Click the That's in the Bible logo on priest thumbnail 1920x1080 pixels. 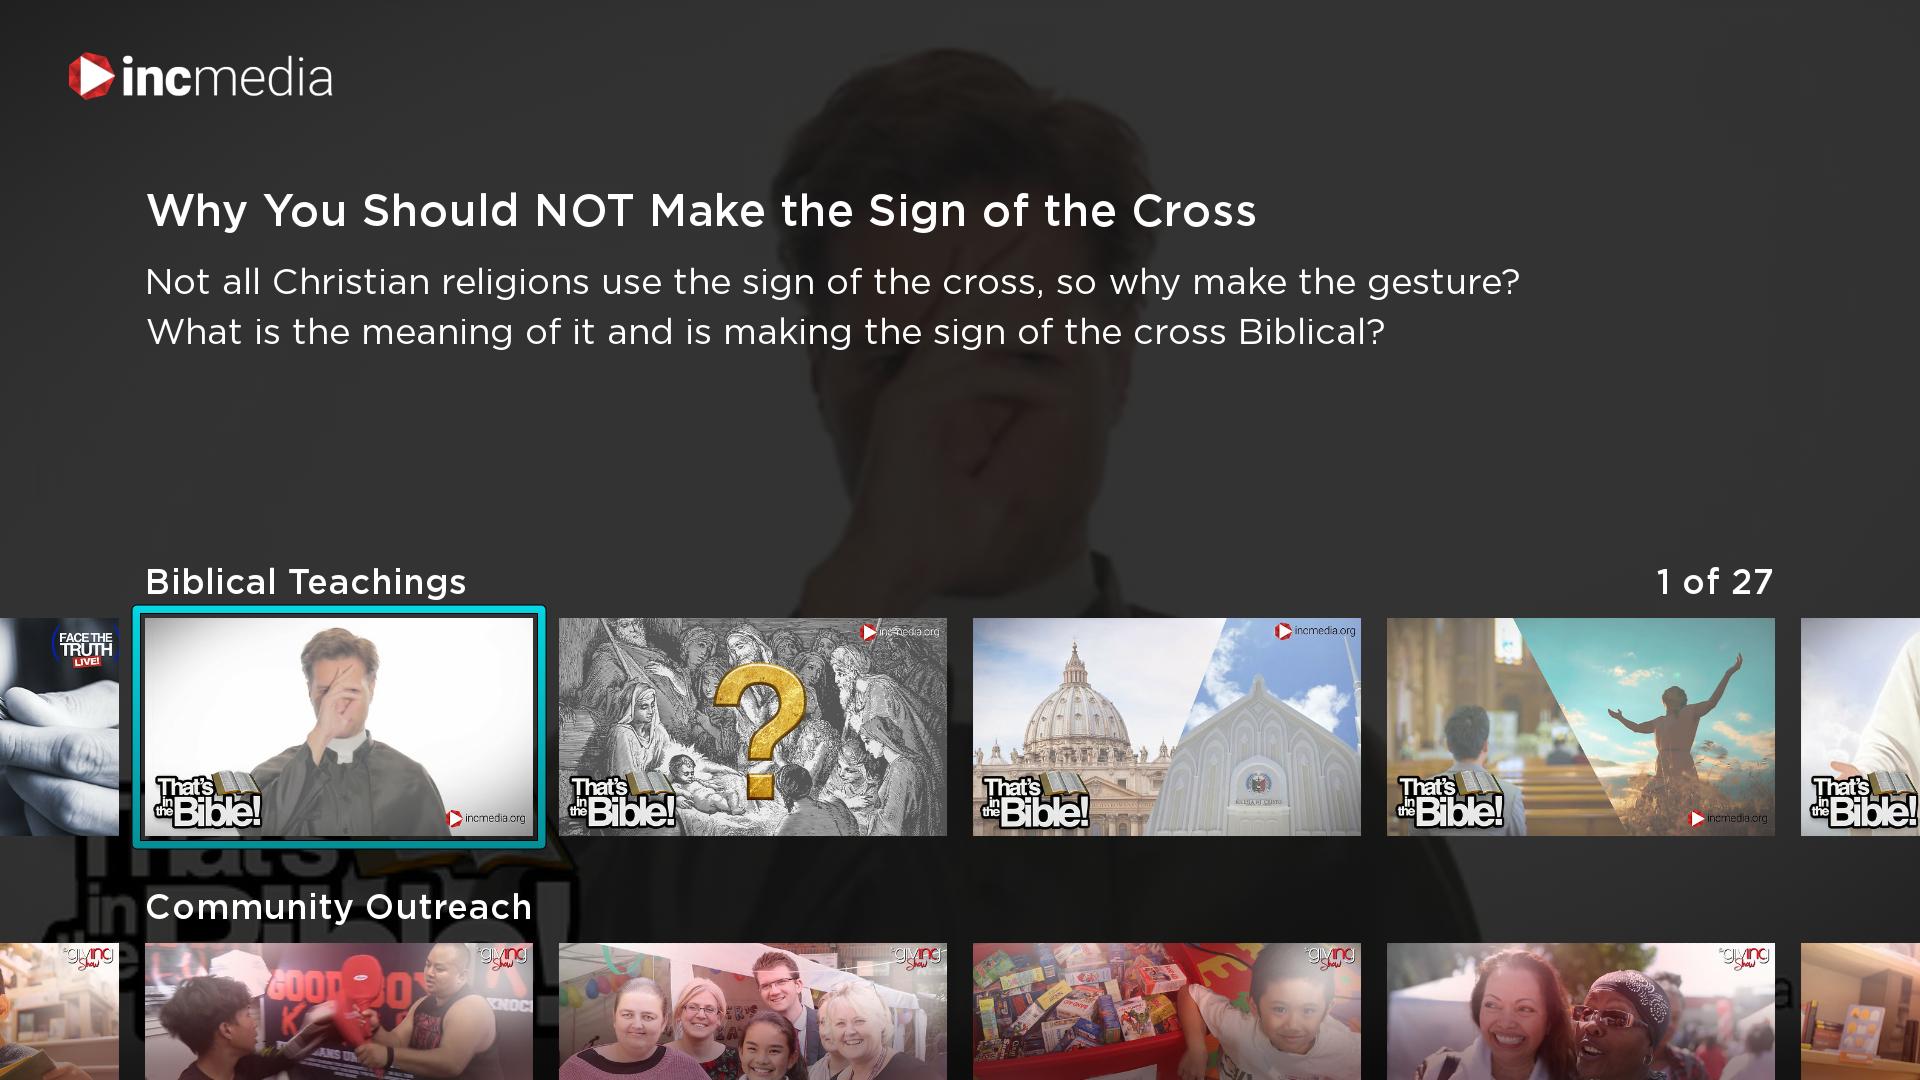tap(208, 801)
